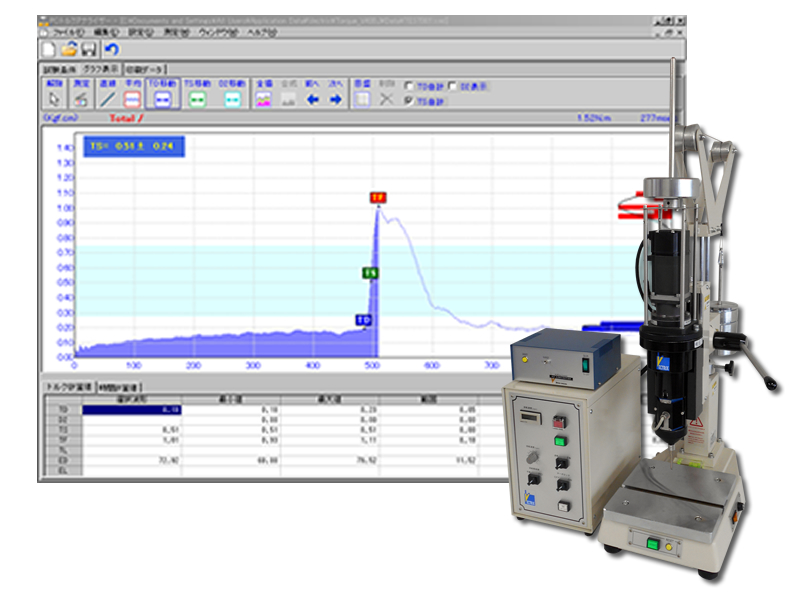
Task: Select the arrow cursor tool in graph toolbar
Action: pyautogui.click(x=55, y=99)
